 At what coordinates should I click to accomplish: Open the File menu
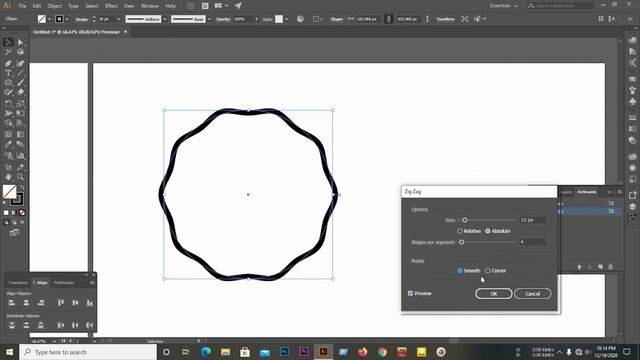pyautogui.click(x=22, y=6)
